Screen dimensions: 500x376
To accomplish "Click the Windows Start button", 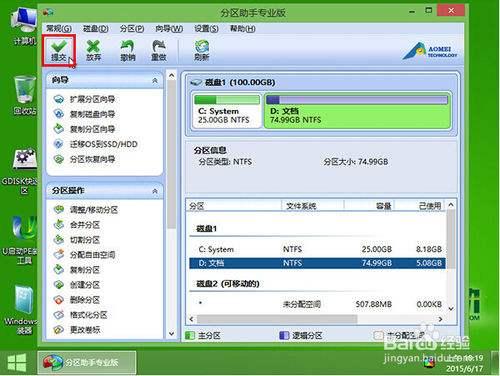I will [17, 363].
